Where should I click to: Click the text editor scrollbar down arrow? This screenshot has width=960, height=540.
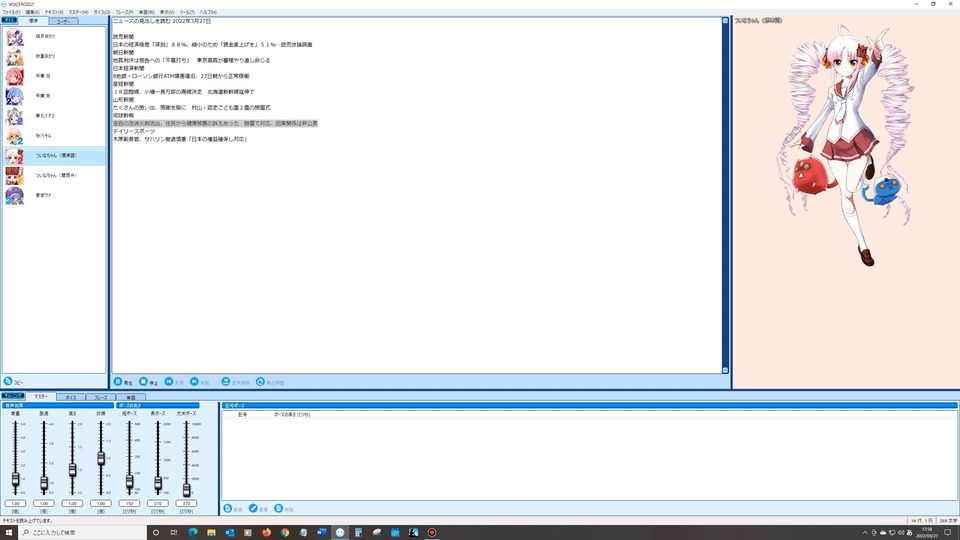click(726, 370)
